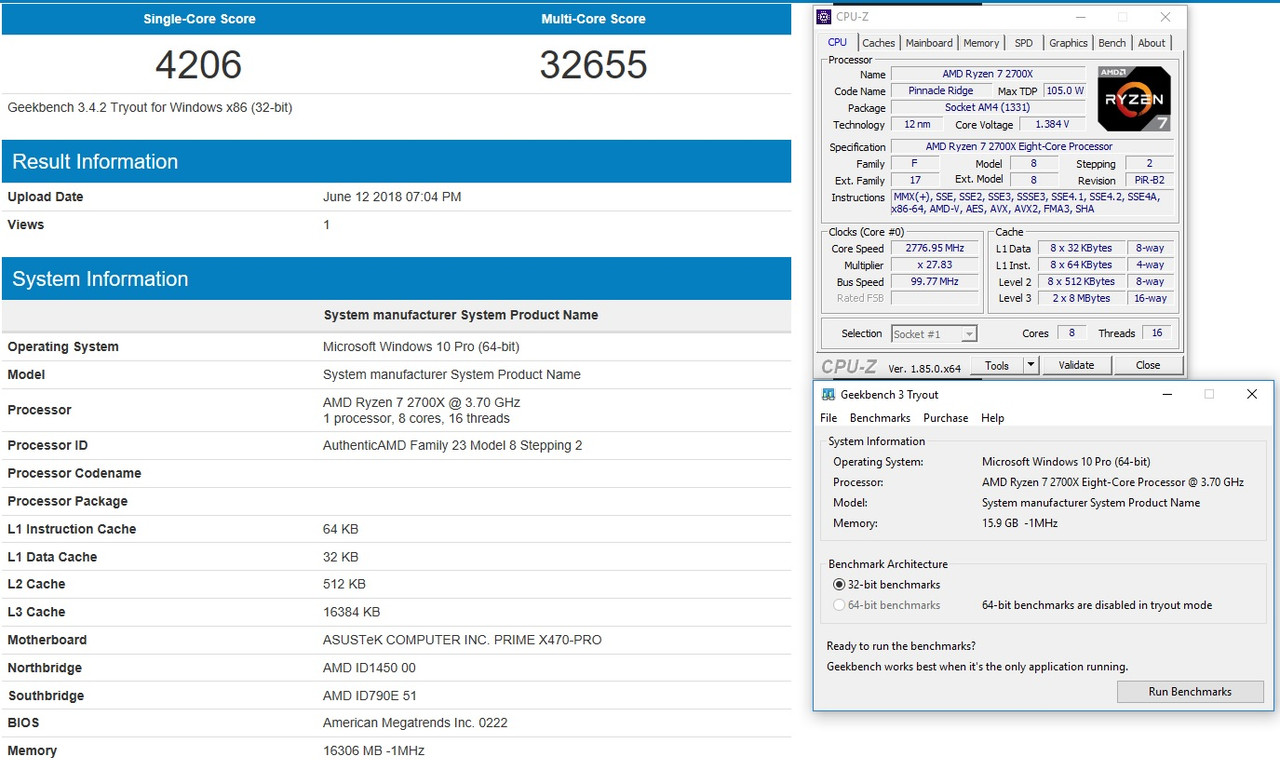
Task: Click the CPU-Z app icon in title bar
Action: pyautogui.click(x=824, y=17)
